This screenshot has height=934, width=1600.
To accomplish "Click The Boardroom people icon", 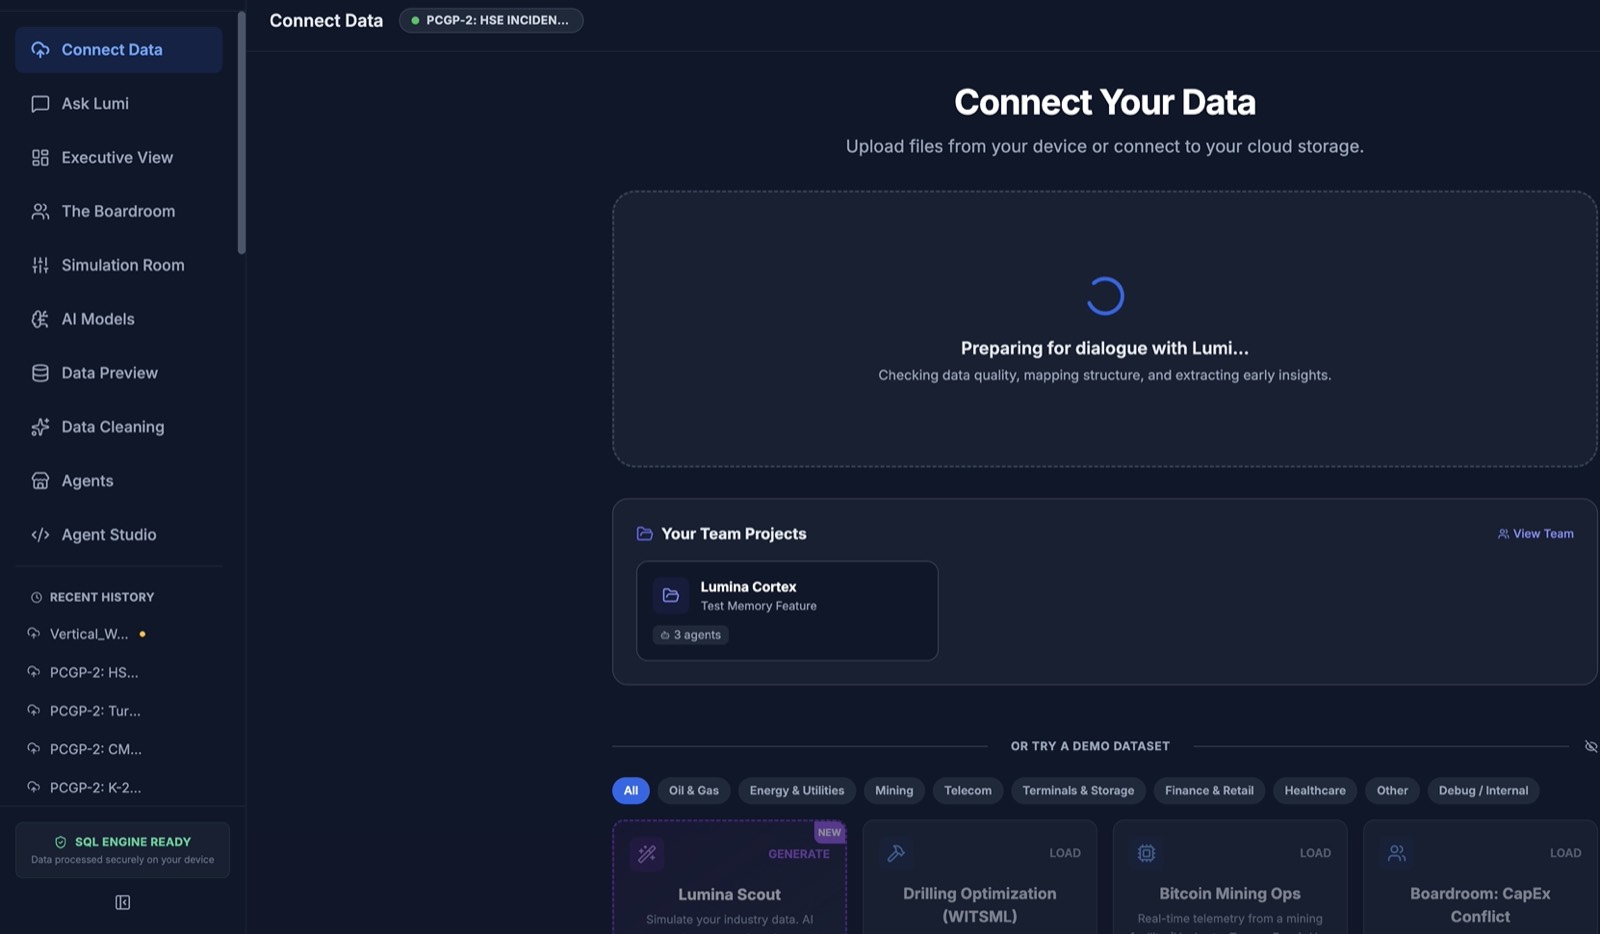I will (x=40, y=212).
